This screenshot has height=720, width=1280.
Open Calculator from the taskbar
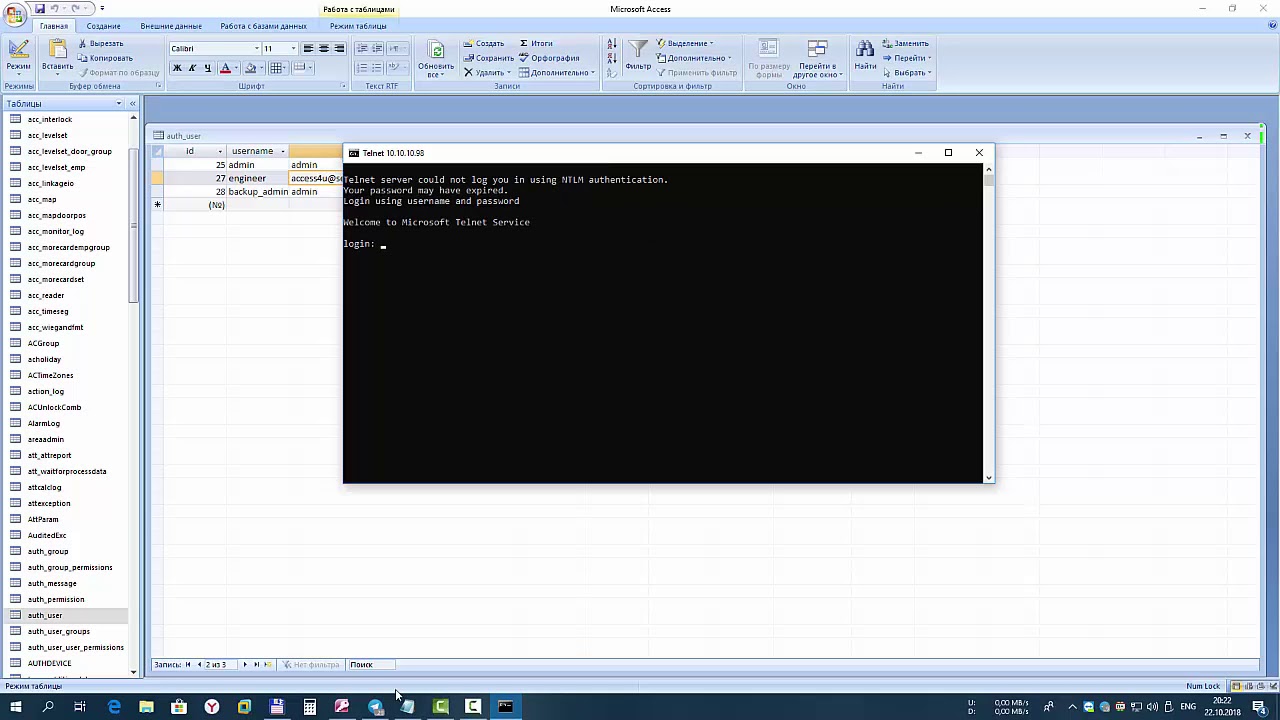310,707
